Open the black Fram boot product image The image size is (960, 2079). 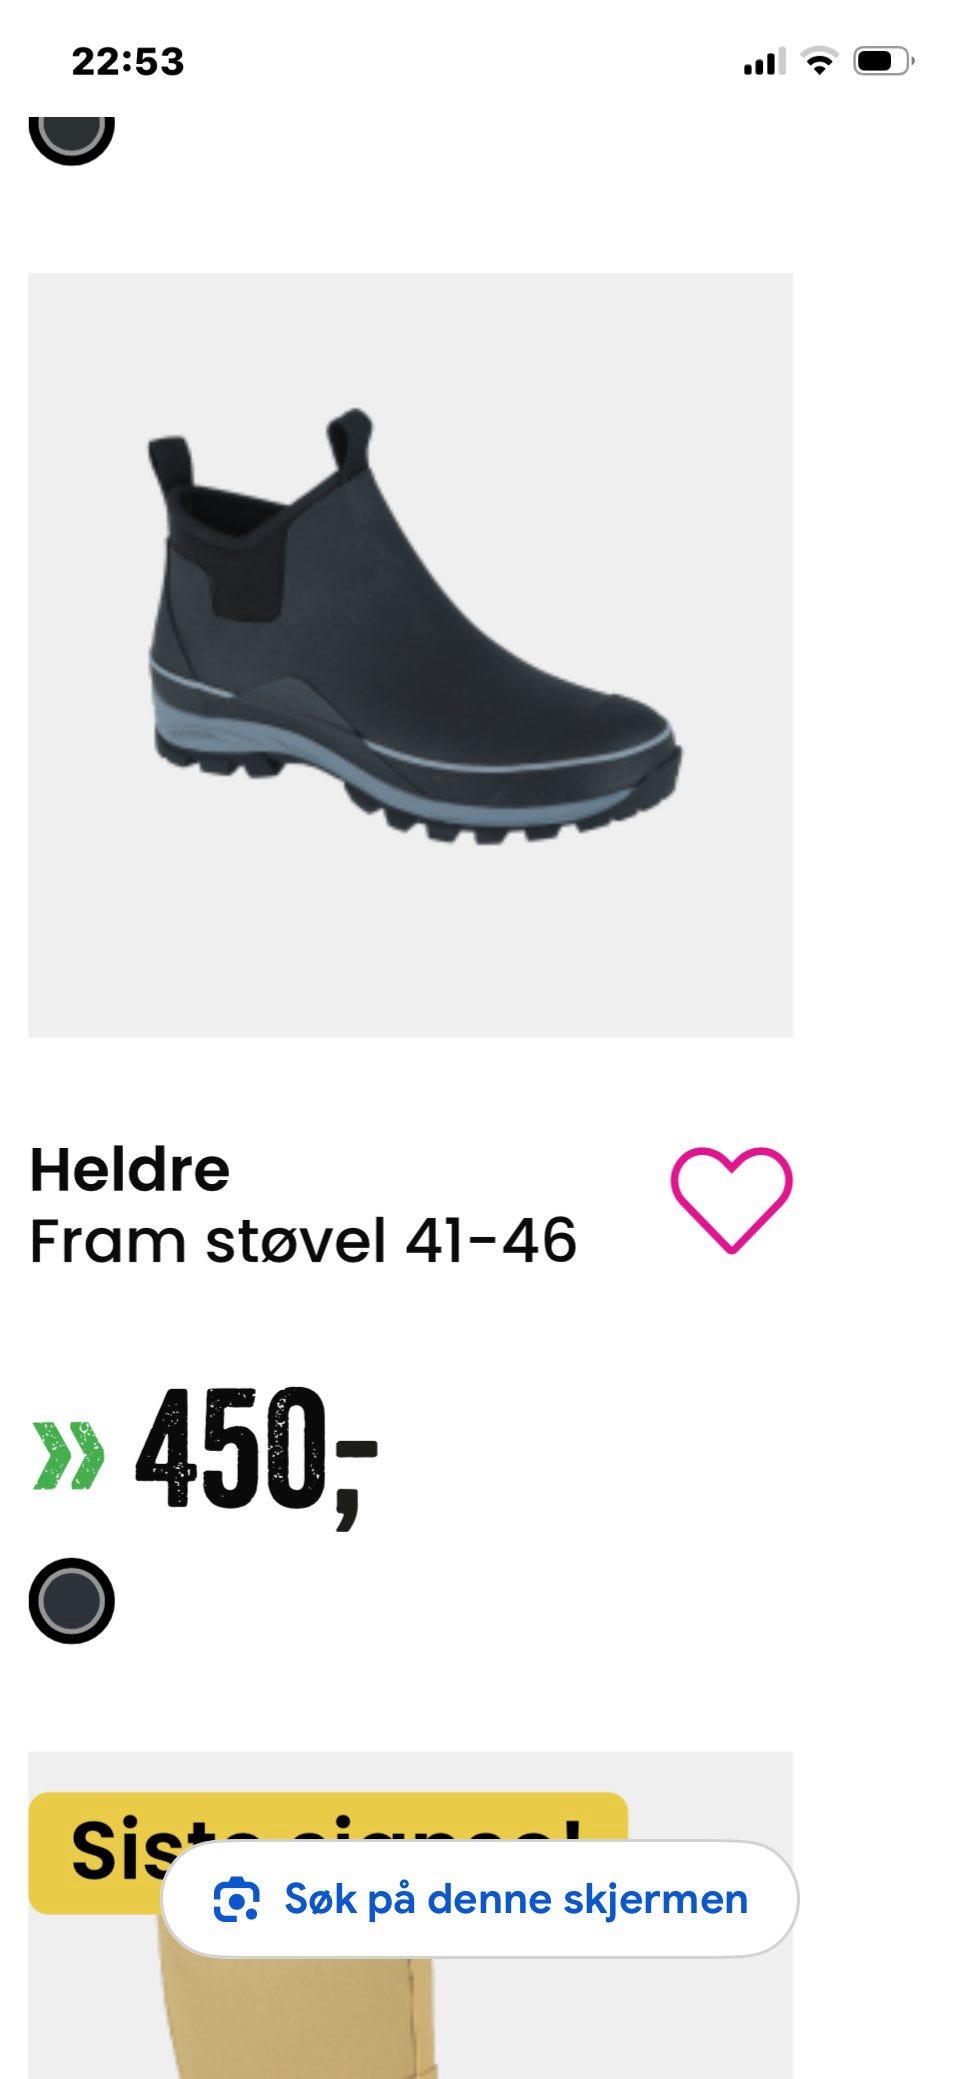[410, 655]
